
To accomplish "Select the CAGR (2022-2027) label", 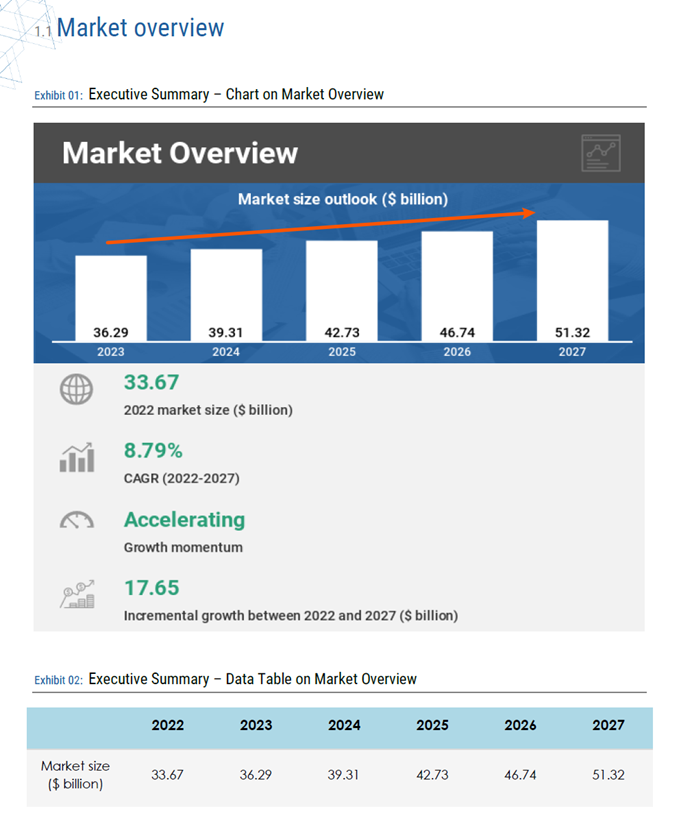I will pos(182,478).
